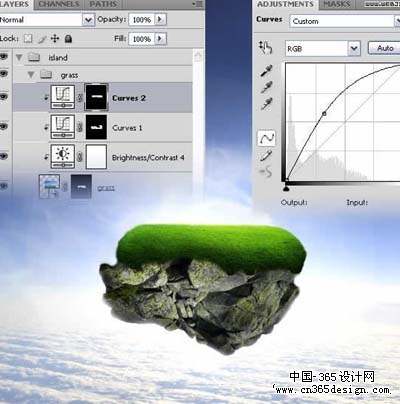
Task: Click the island group folder icon
Action: click(34, 57)
